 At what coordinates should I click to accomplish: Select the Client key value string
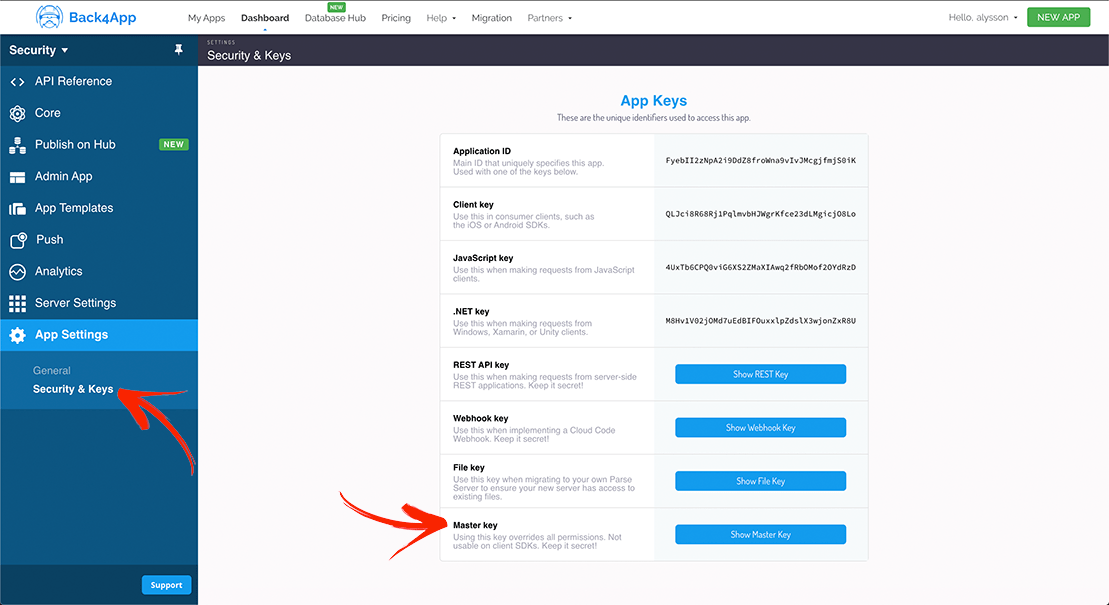(760, 214)
